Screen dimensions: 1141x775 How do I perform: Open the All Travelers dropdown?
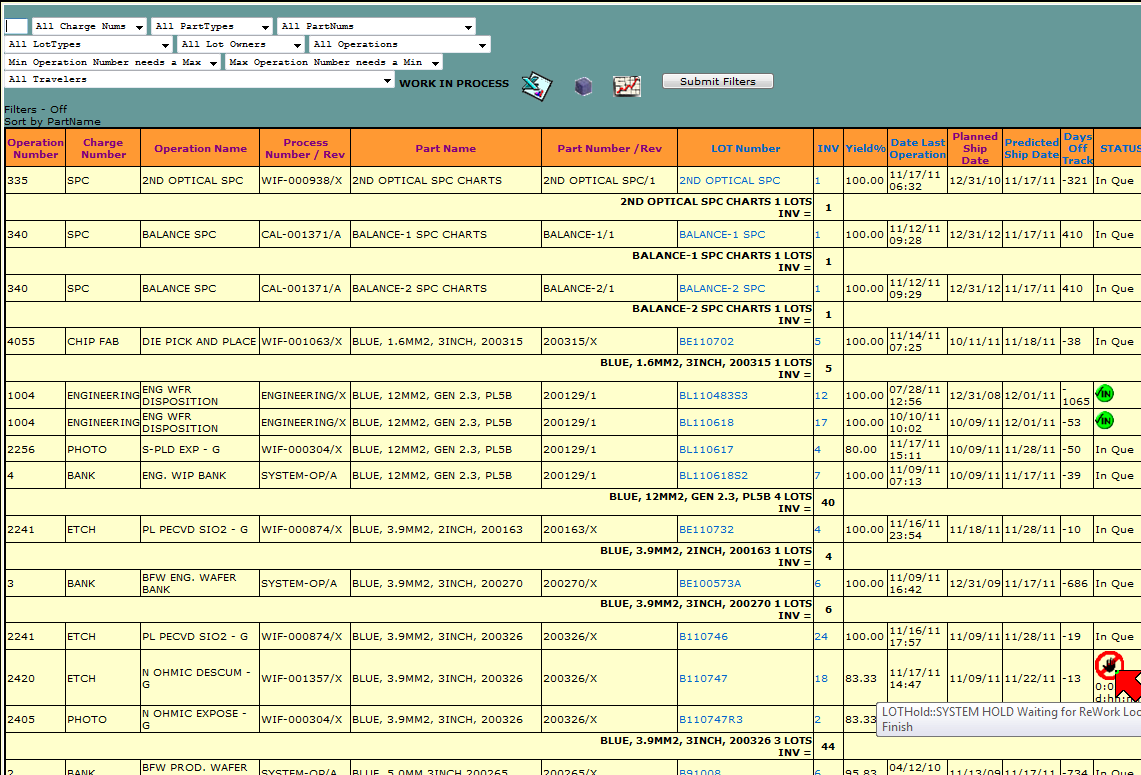tap(200, 79)
